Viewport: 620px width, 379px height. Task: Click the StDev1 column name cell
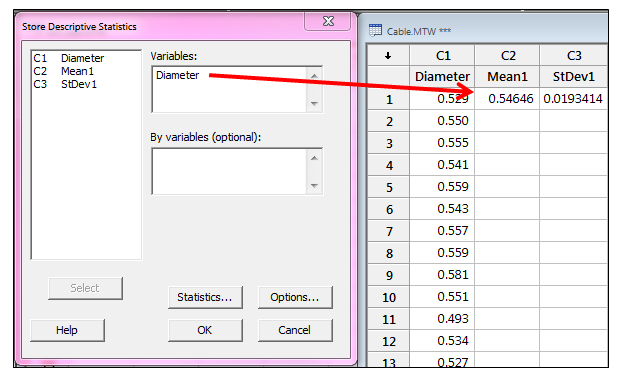[573, 77]
